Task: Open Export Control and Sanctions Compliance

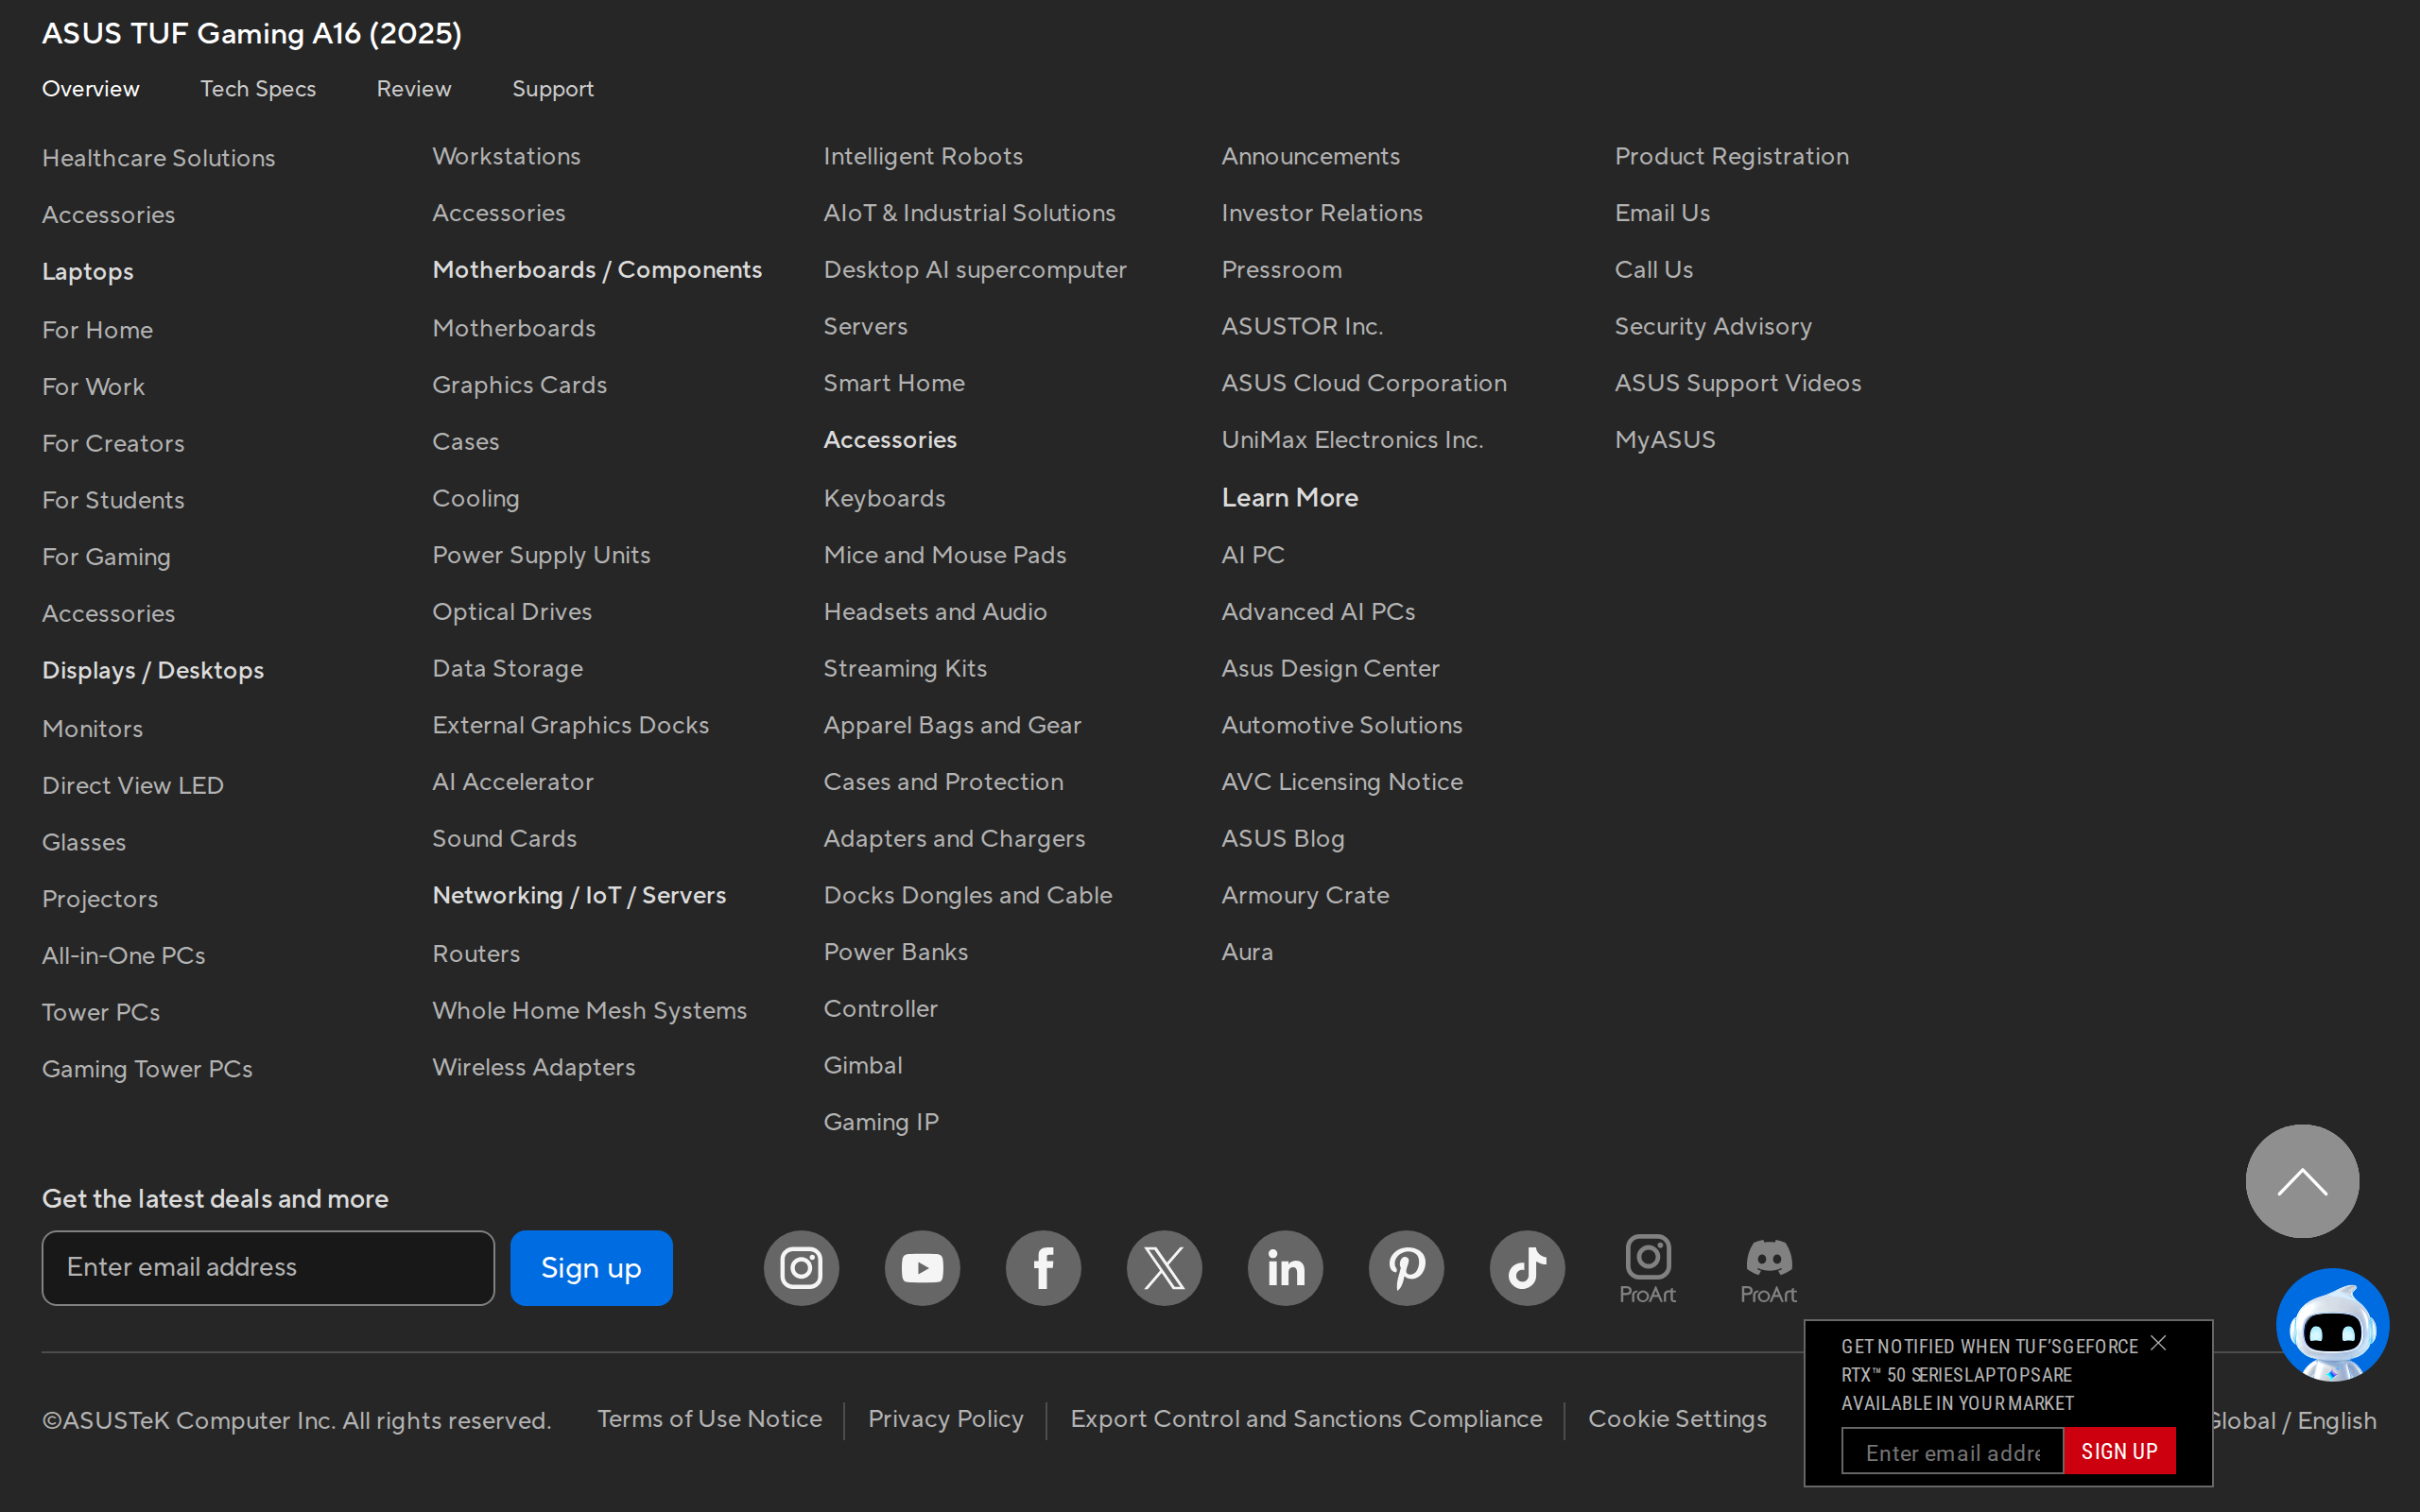Action: click(1306, 1419)
